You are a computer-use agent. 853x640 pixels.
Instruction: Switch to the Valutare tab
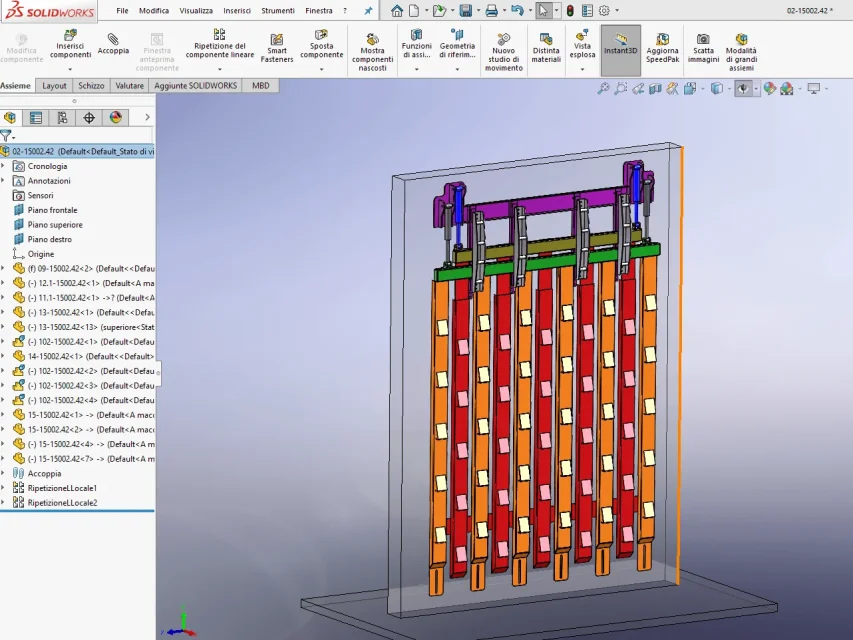129,85
